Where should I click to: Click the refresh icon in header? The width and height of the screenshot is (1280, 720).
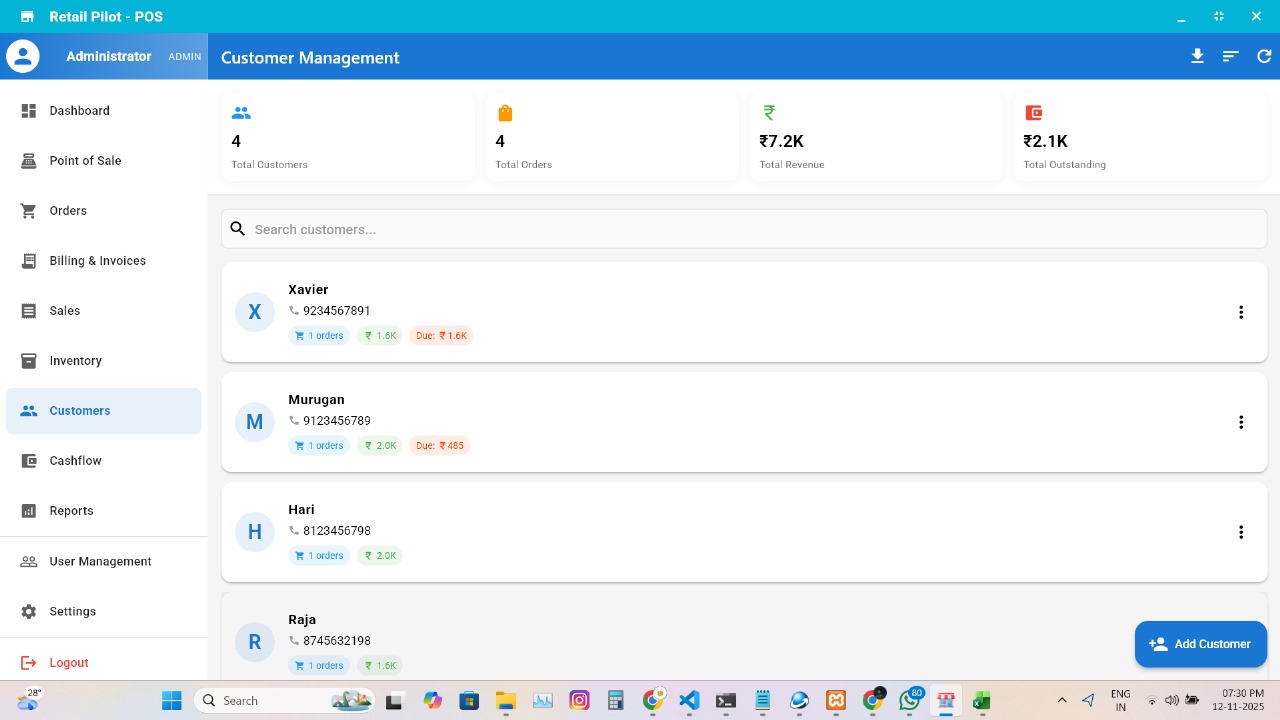click(1264, 57)
